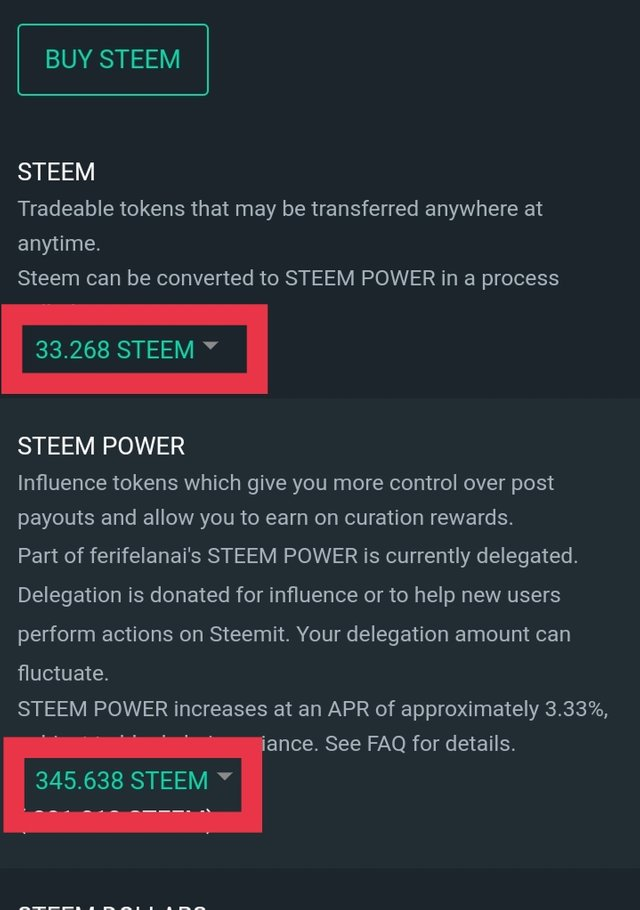Open the 345.638 STEEM power dropdown
This screenshot has height=910, width=640.
(x=133, y=780)
